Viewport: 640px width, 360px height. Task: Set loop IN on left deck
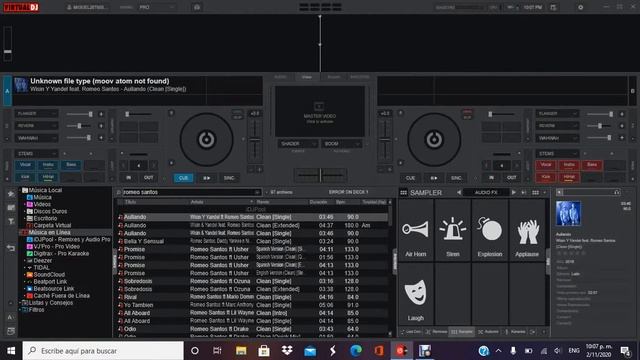(129, 178)
